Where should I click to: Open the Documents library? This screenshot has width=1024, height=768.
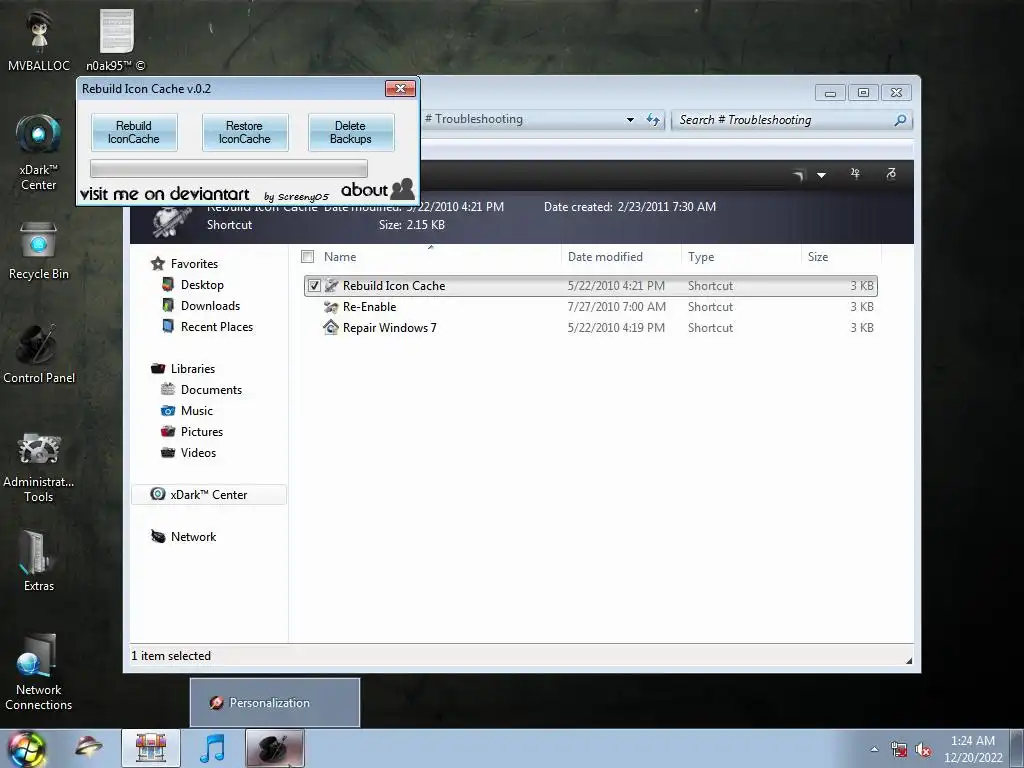click(x=211, y=390)
